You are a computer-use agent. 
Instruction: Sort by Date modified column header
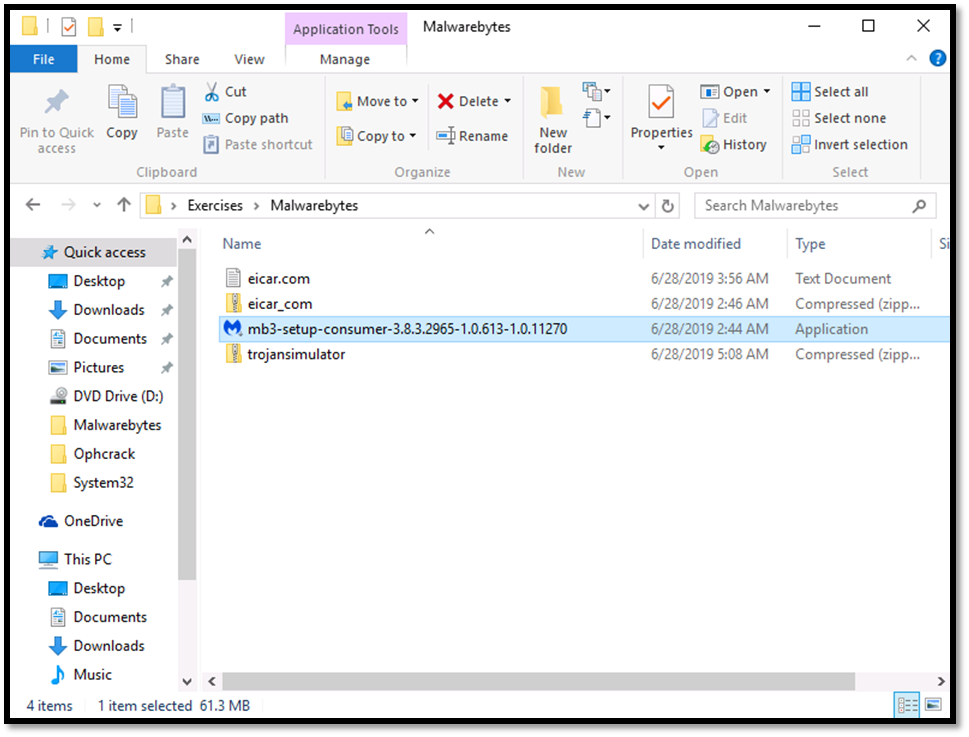click(695, 244)
